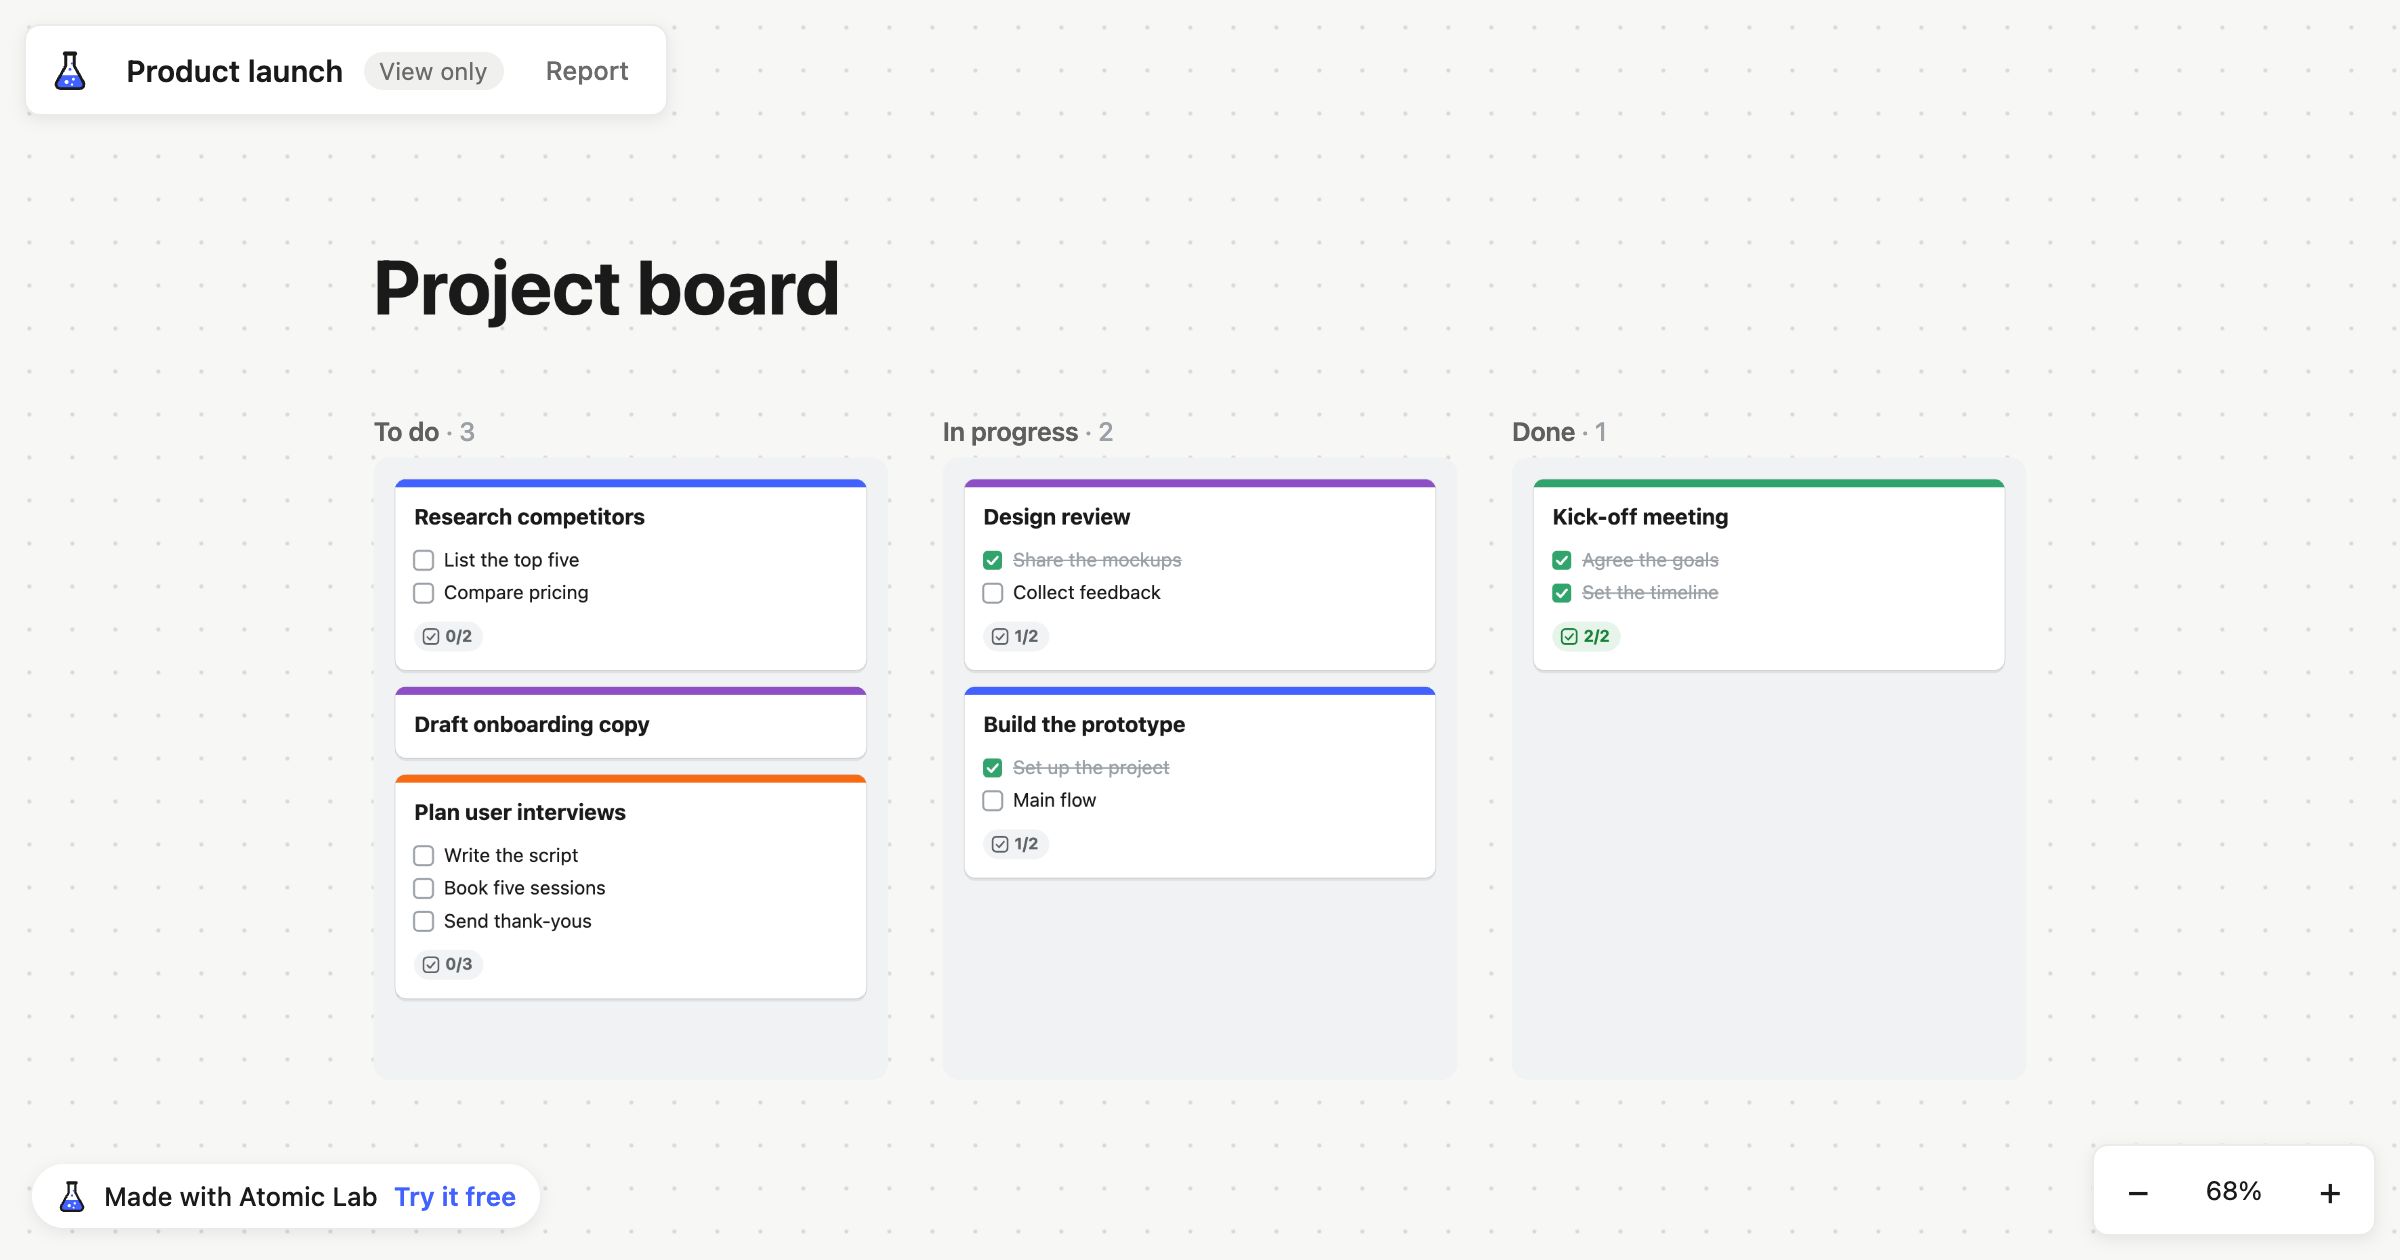Open the Research competitors card title
The image size is (2400, 1260).
529,517
